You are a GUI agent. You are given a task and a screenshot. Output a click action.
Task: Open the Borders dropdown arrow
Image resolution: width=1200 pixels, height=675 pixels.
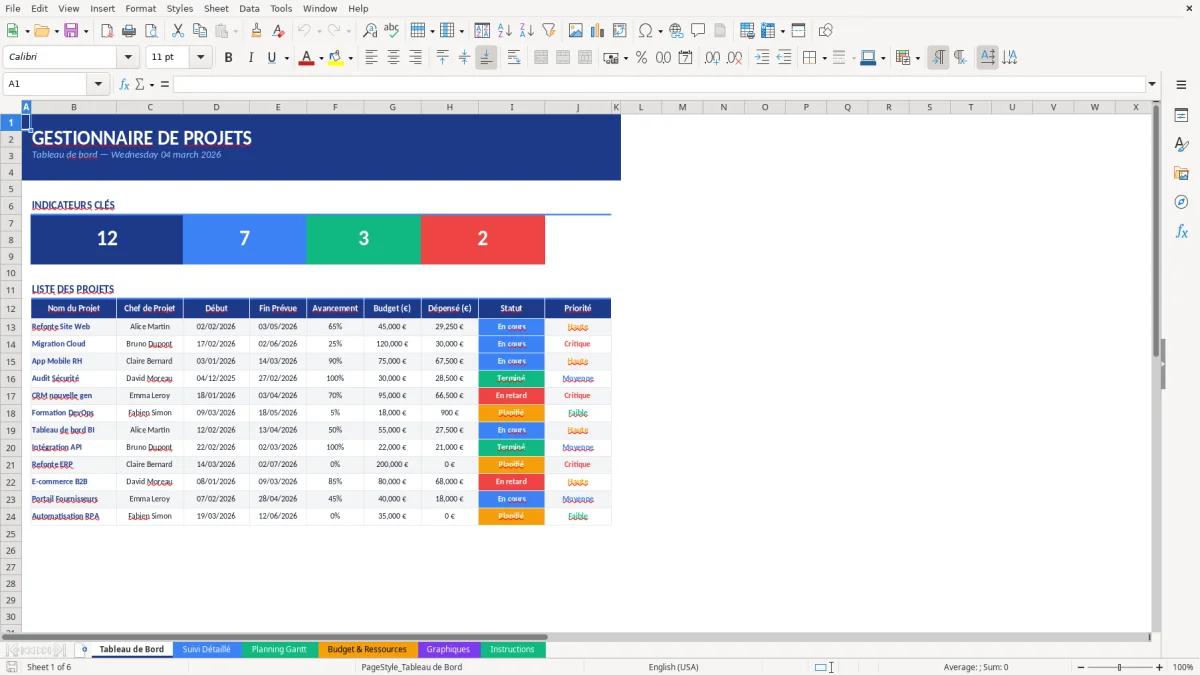coord(824,58)
